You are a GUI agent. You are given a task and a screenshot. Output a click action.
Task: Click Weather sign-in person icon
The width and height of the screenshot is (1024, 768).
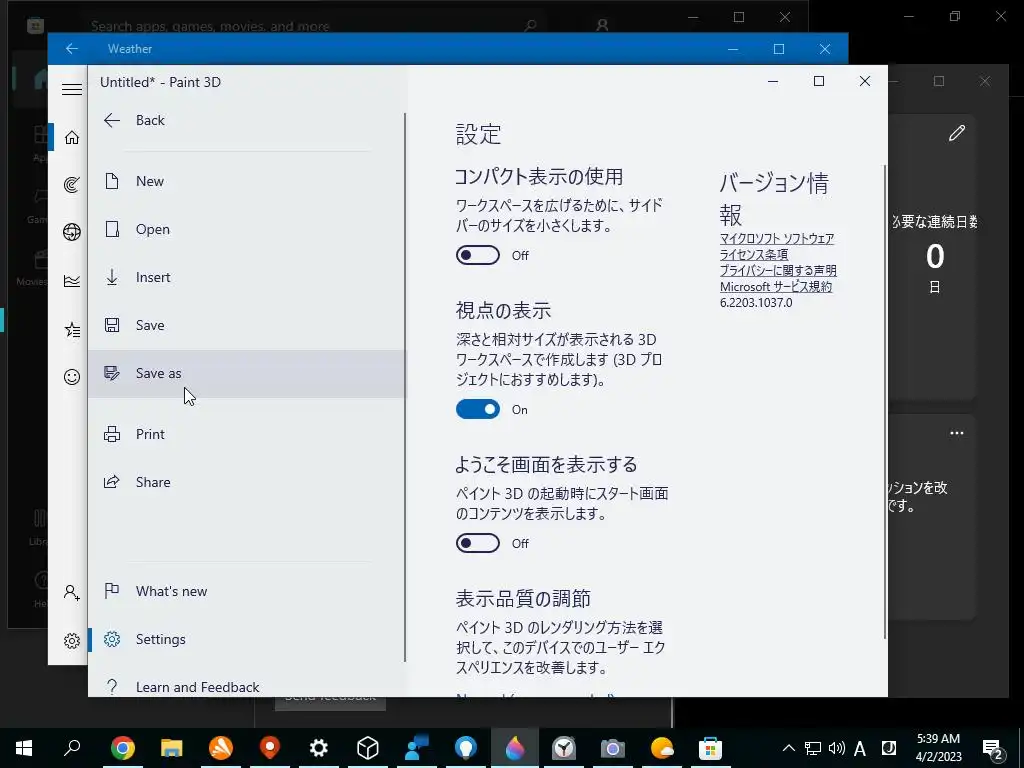72,592
